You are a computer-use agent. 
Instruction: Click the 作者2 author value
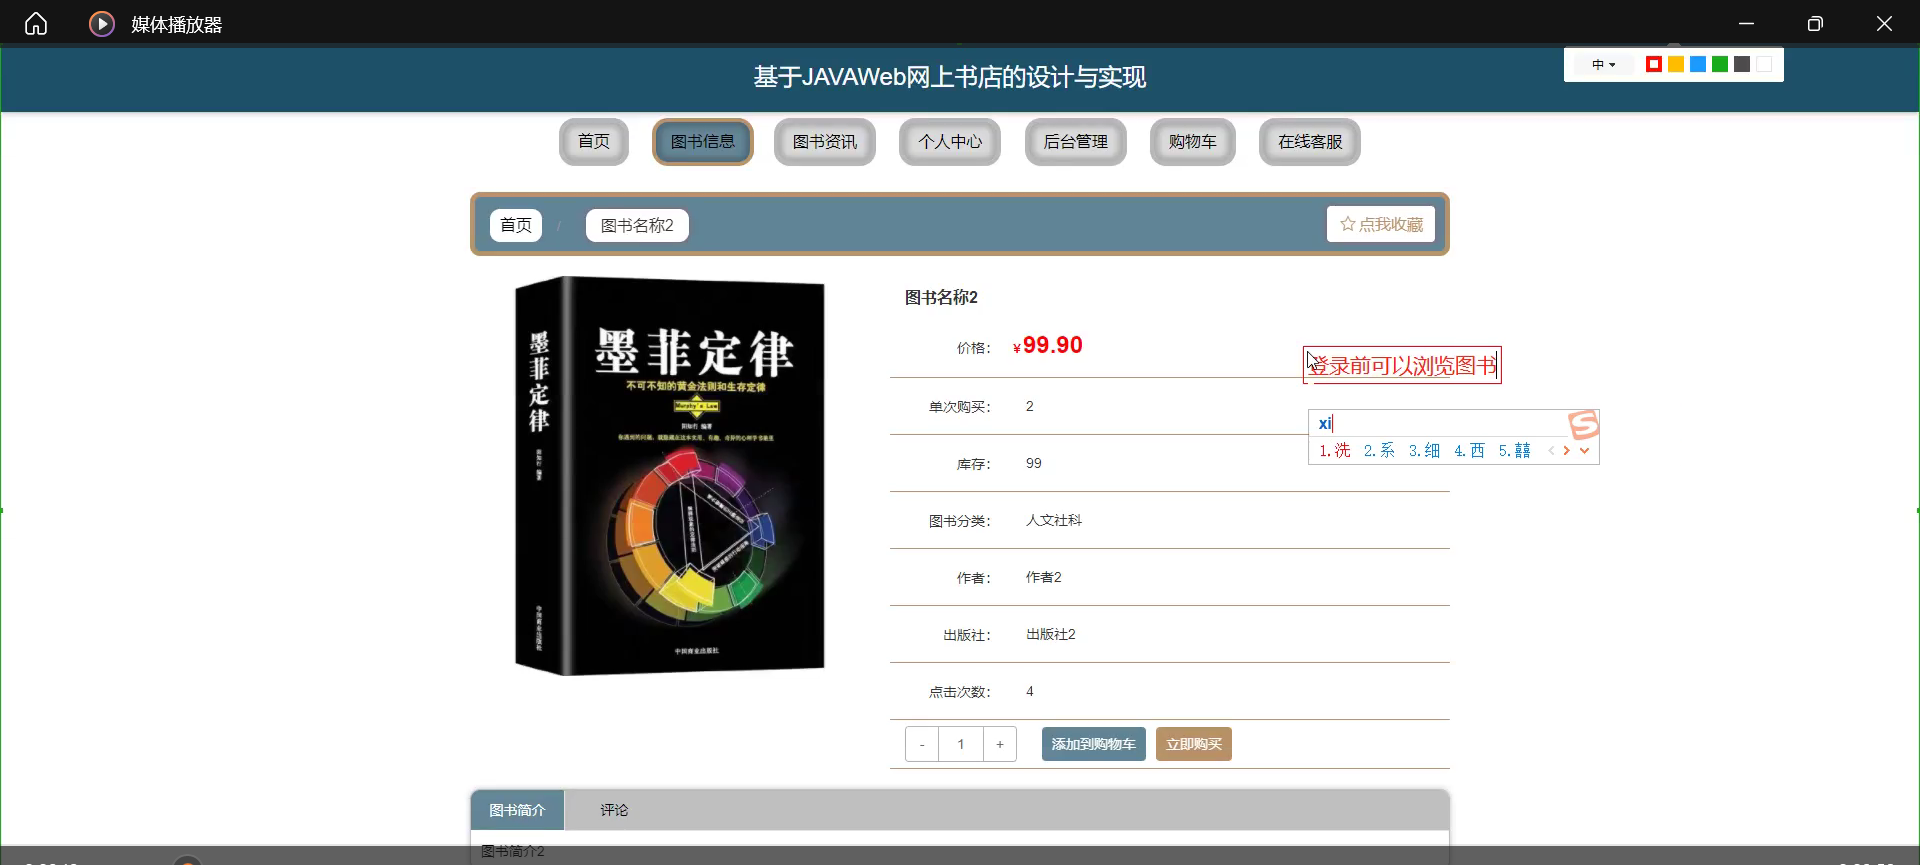coord(1044,577)
